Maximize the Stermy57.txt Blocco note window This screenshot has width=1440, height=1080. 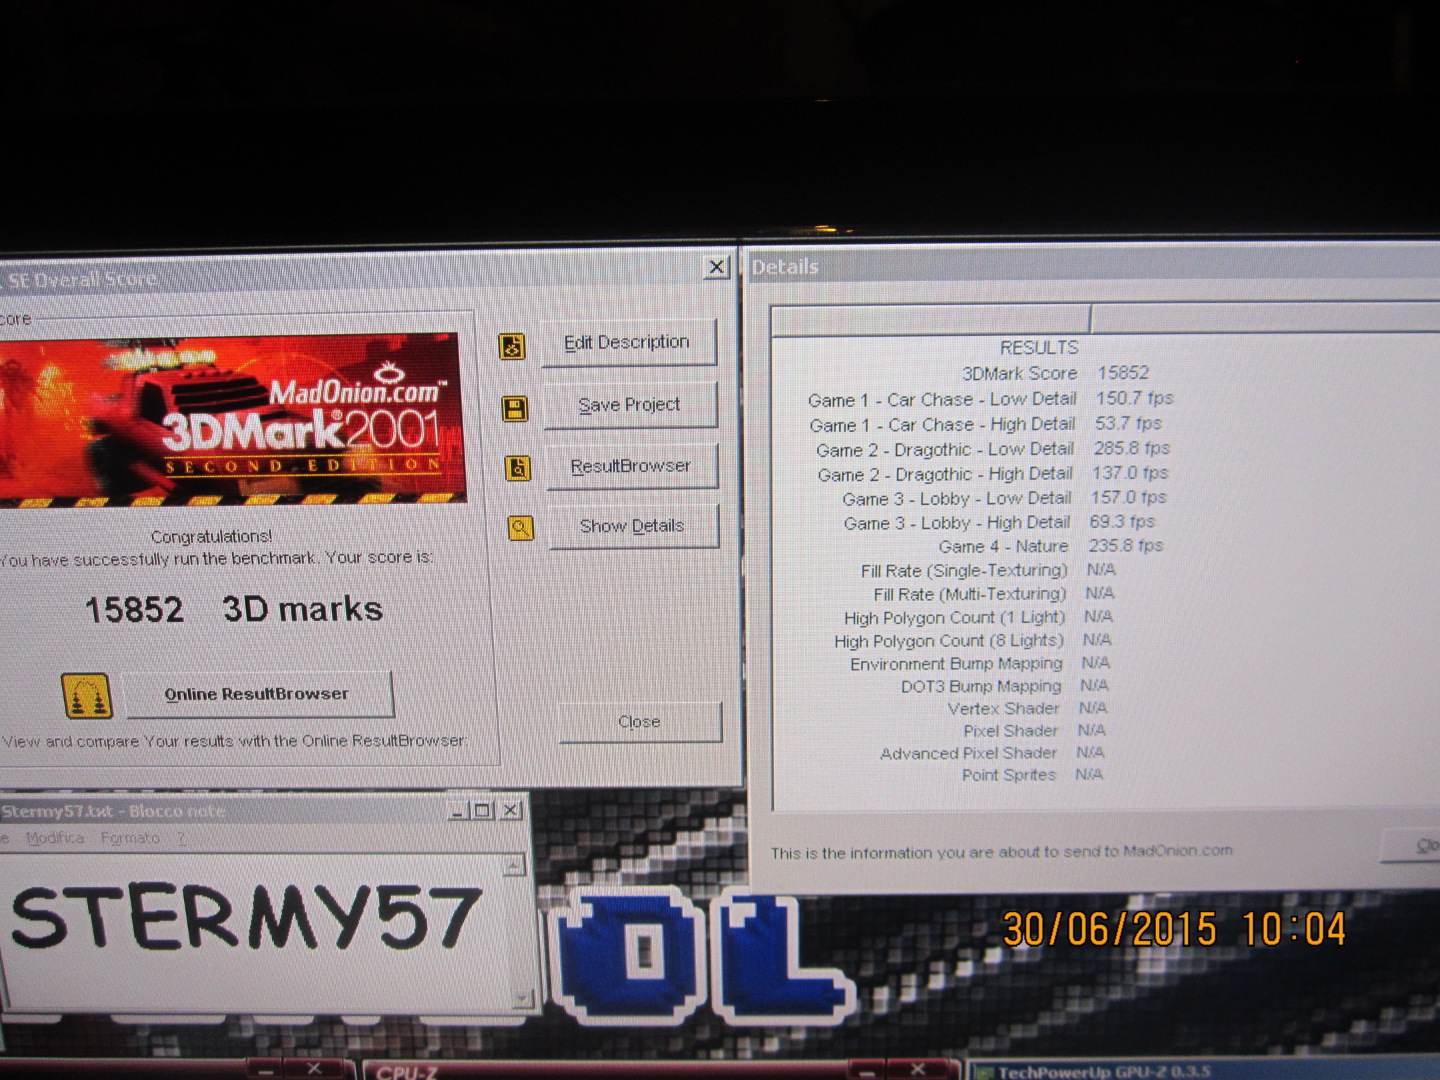[x=483, y=811]
